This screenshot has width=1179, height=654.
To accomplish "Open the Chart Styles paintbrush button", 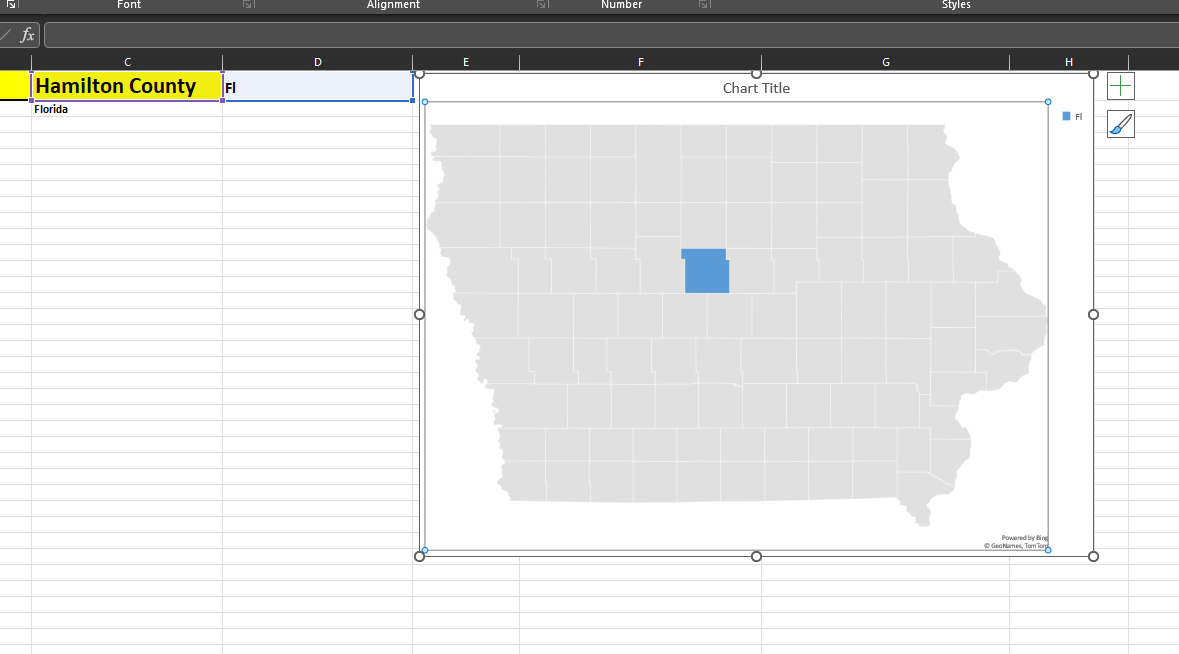I will click(1120, 124).
